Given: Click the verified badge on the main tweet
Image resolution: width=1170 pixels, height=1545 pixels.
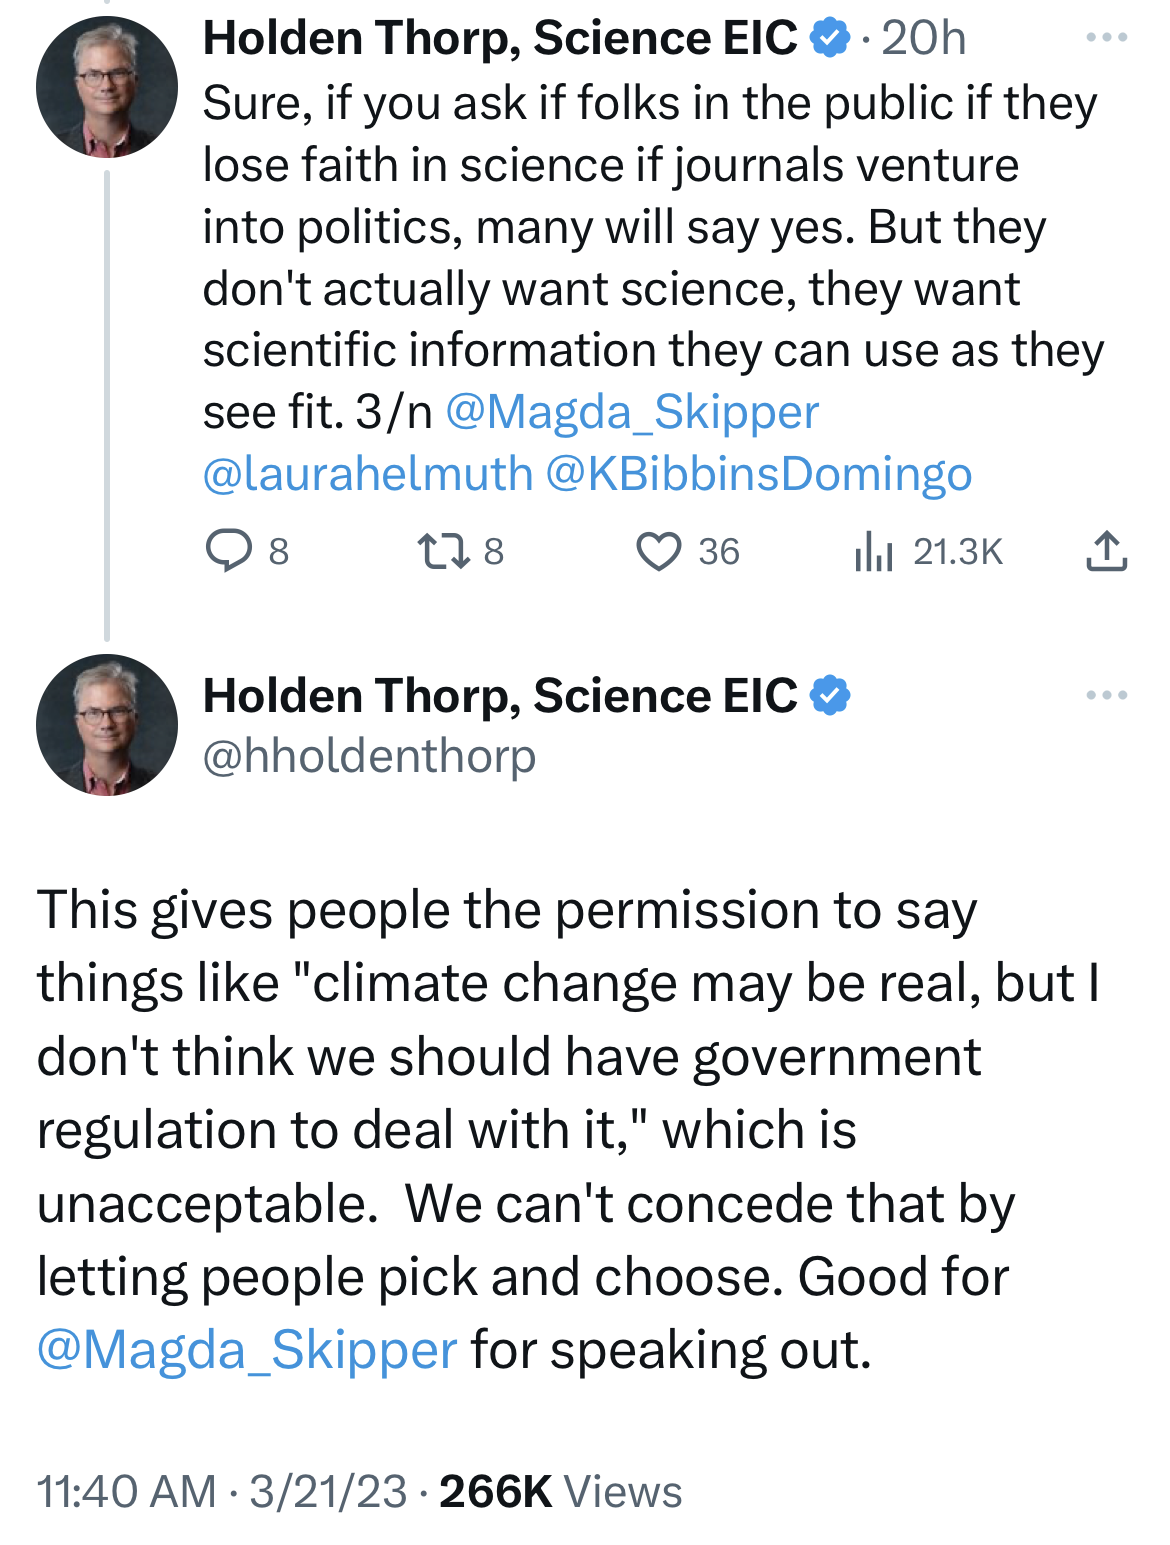Looking at the screenshot, I should click(830, 696).
